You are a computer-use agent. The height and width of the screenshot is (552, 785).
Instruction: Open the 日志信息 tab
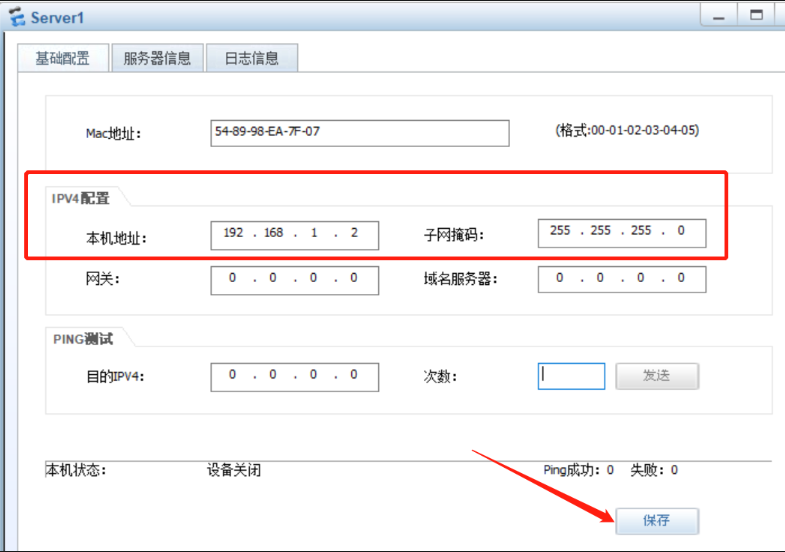[252, 58]
